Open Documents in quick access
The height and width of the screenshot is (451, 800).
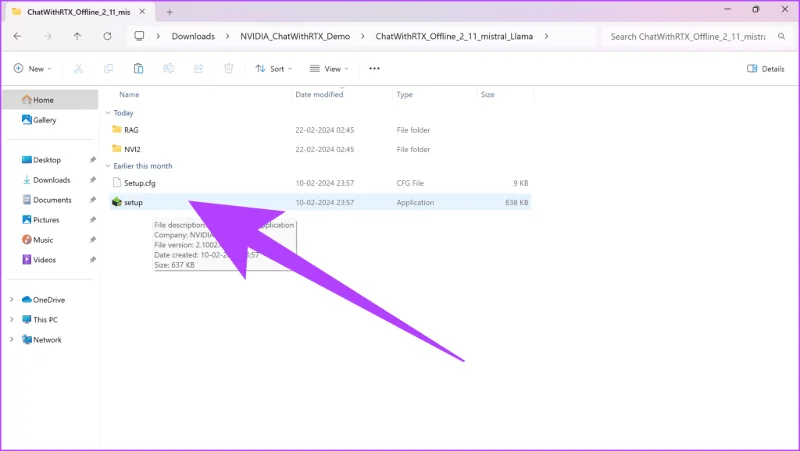(46, 199)
